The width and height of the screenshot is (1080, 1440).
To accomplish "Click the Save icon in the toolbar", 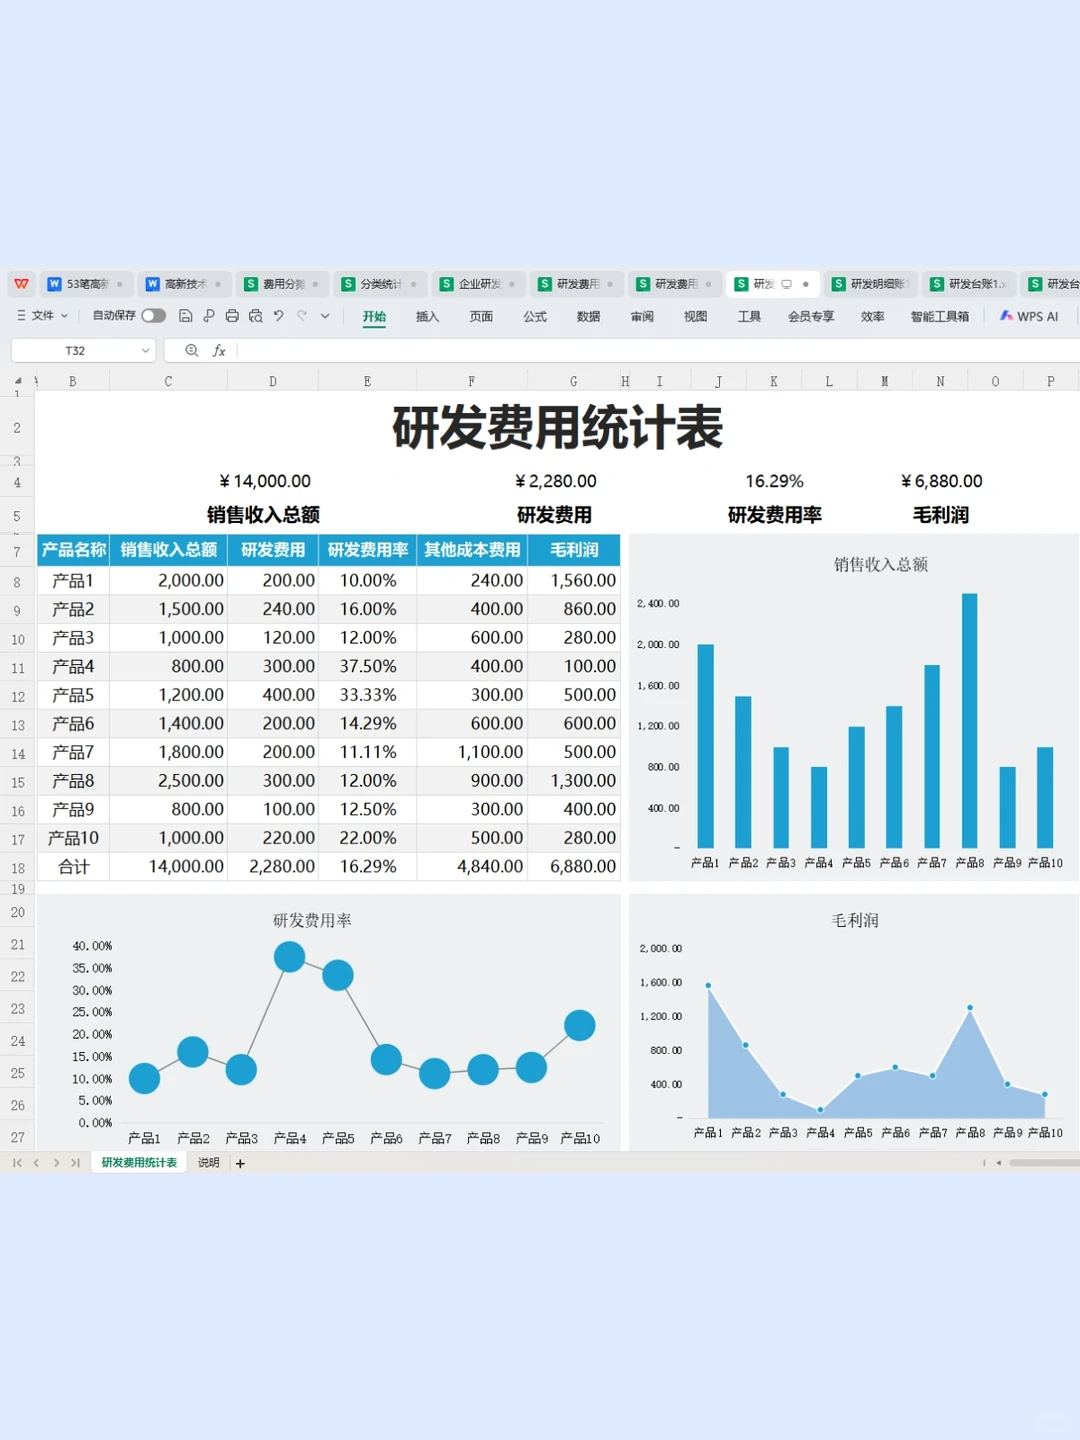I will click(185, 316).
